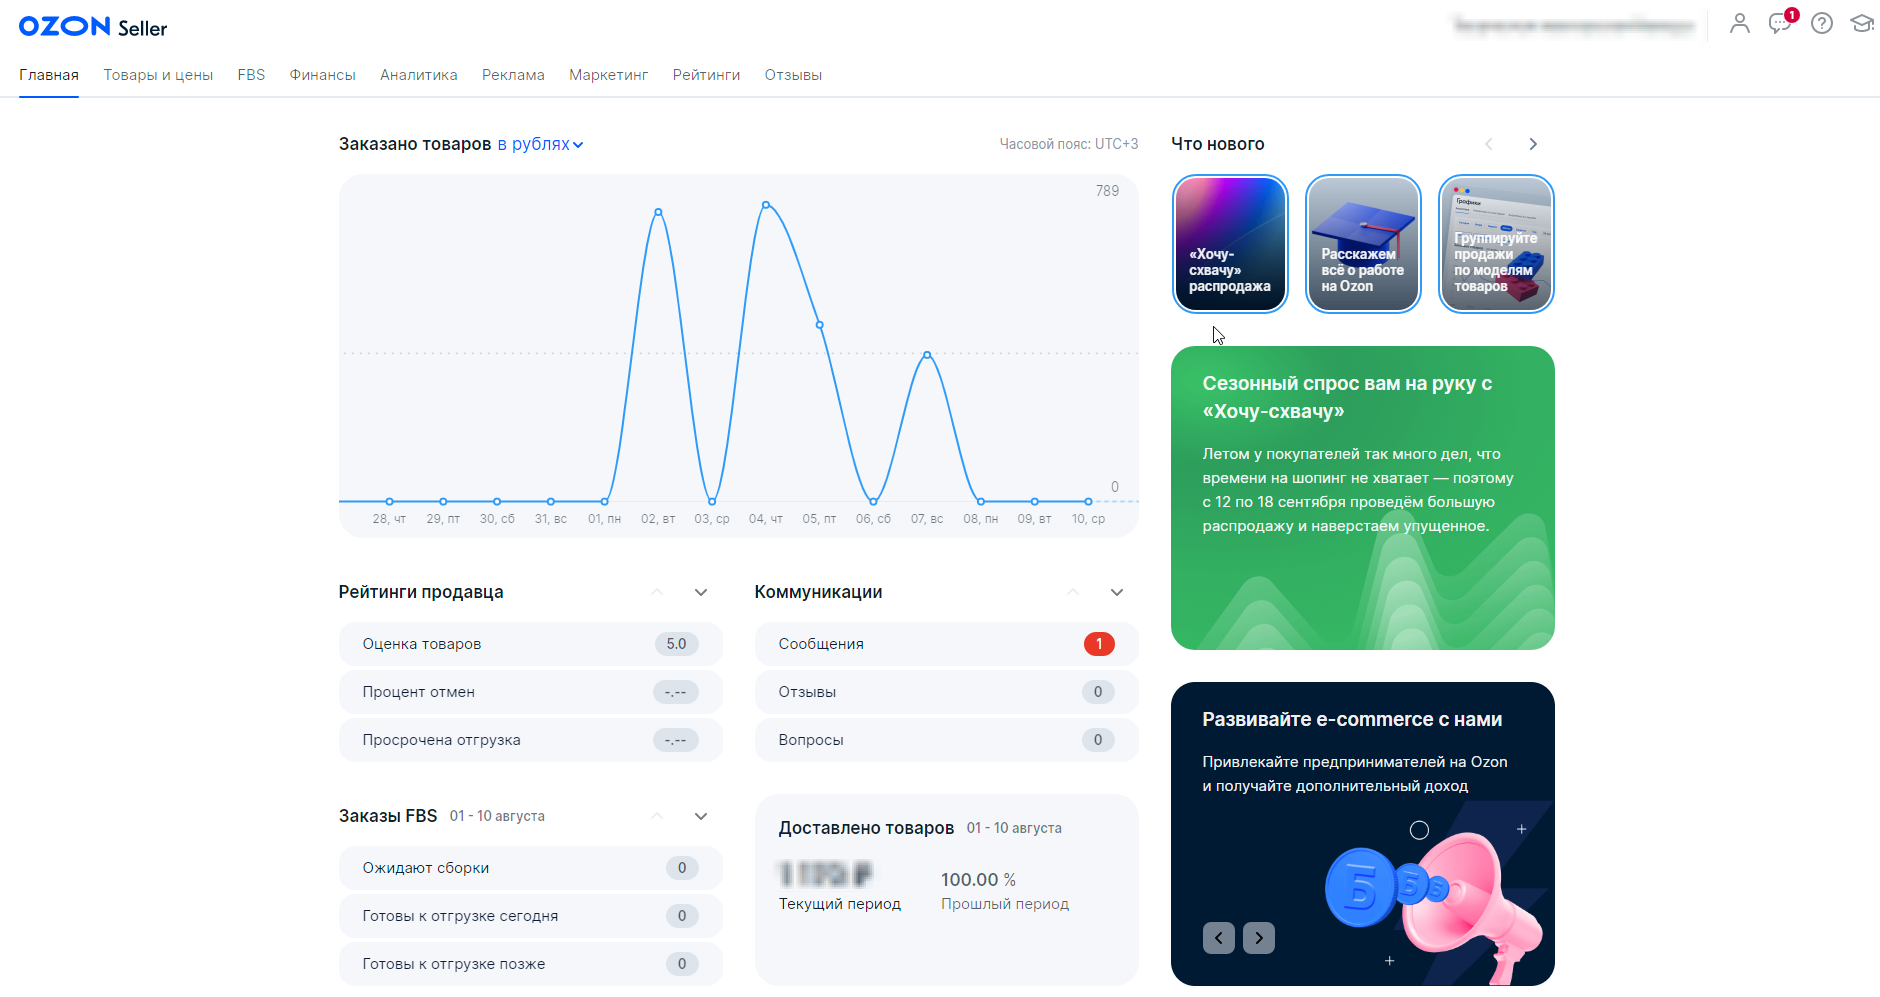
Task: Select chart point for 02, вт
Action: (x=658, y=212)
